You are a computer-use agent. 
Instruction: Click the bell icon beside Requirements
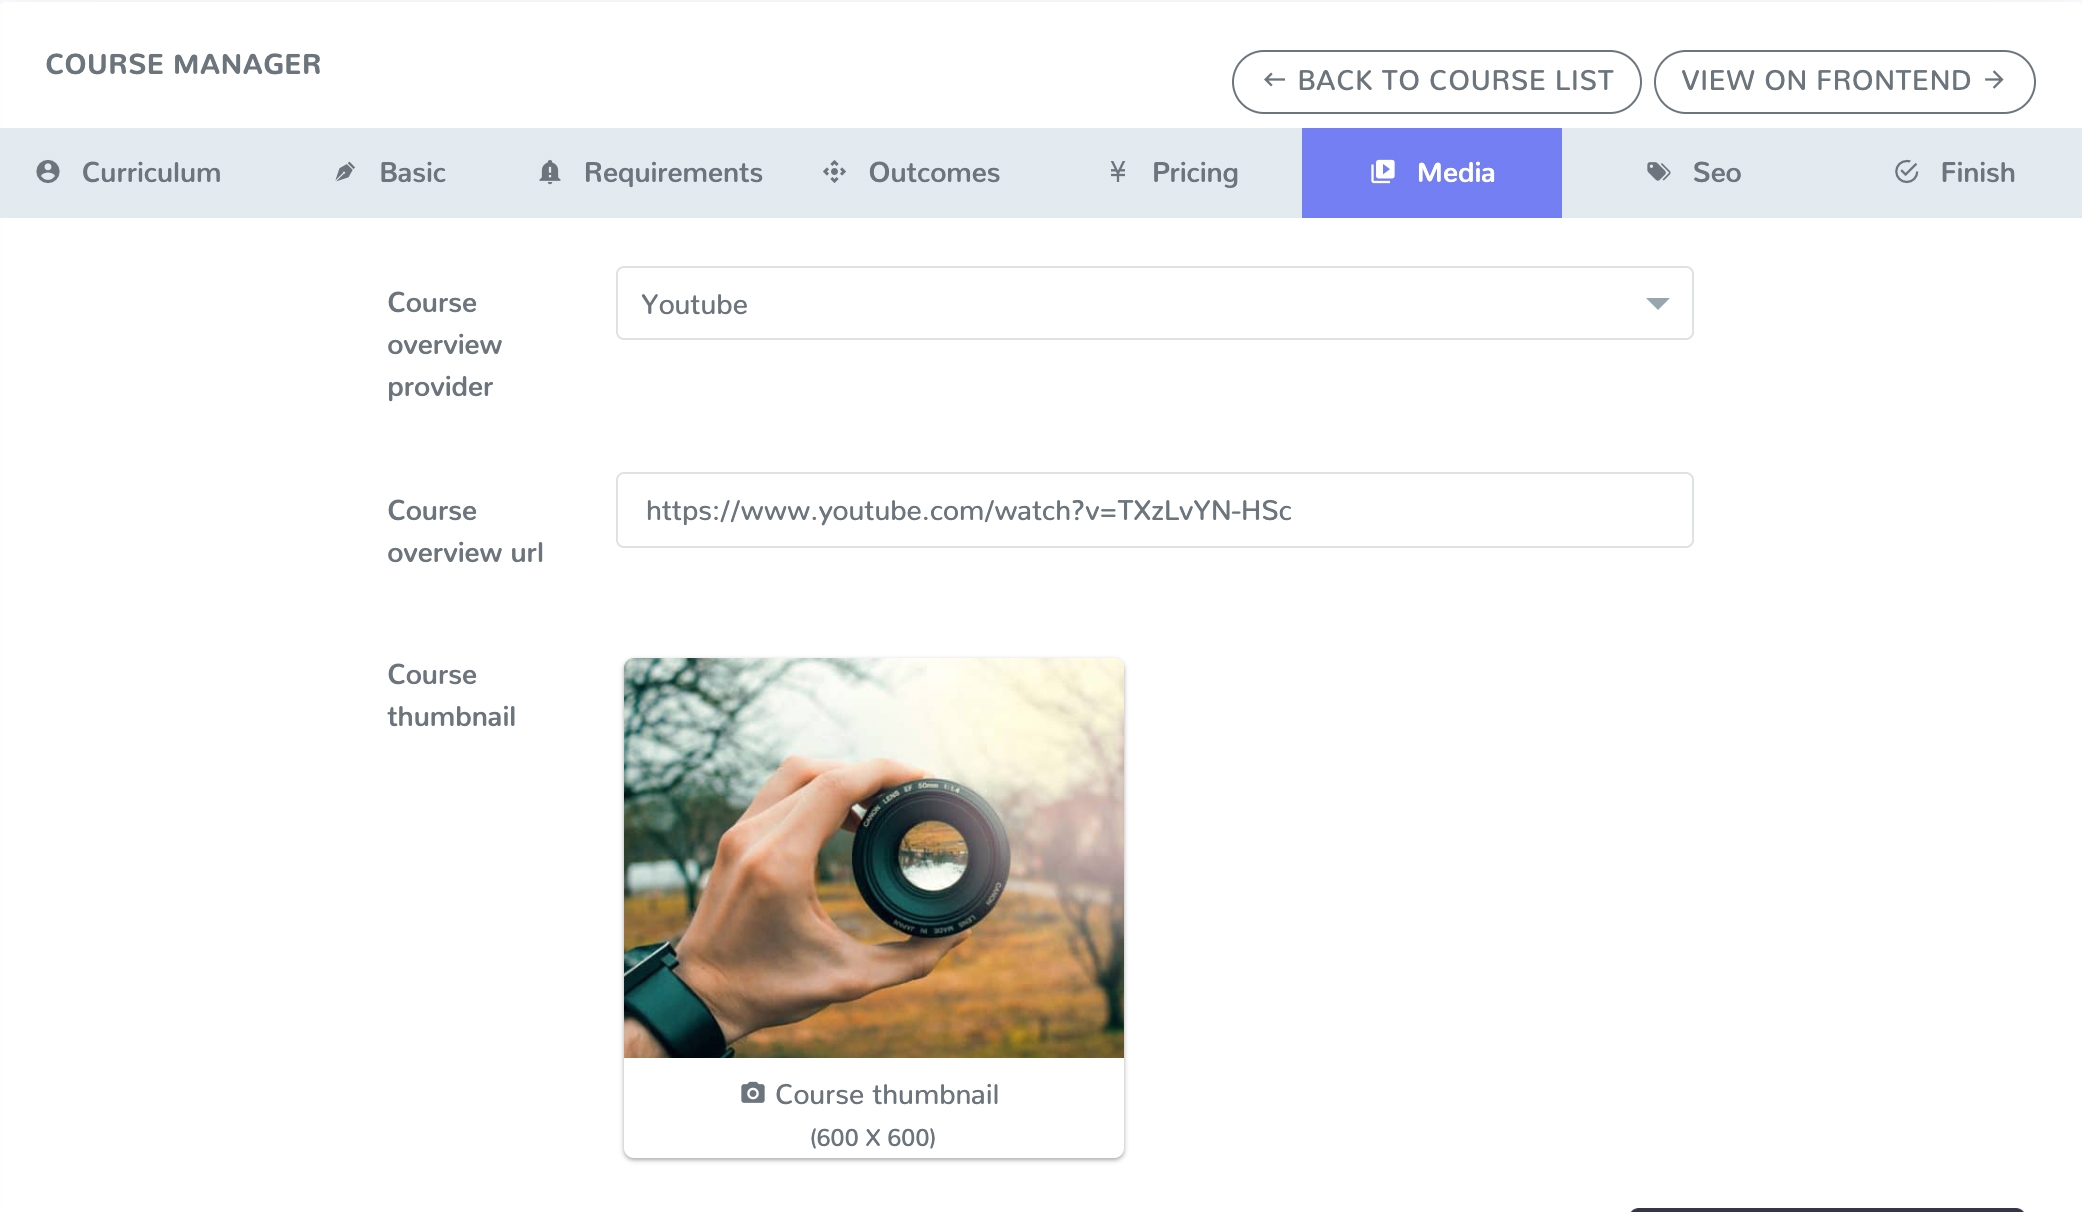550,172
